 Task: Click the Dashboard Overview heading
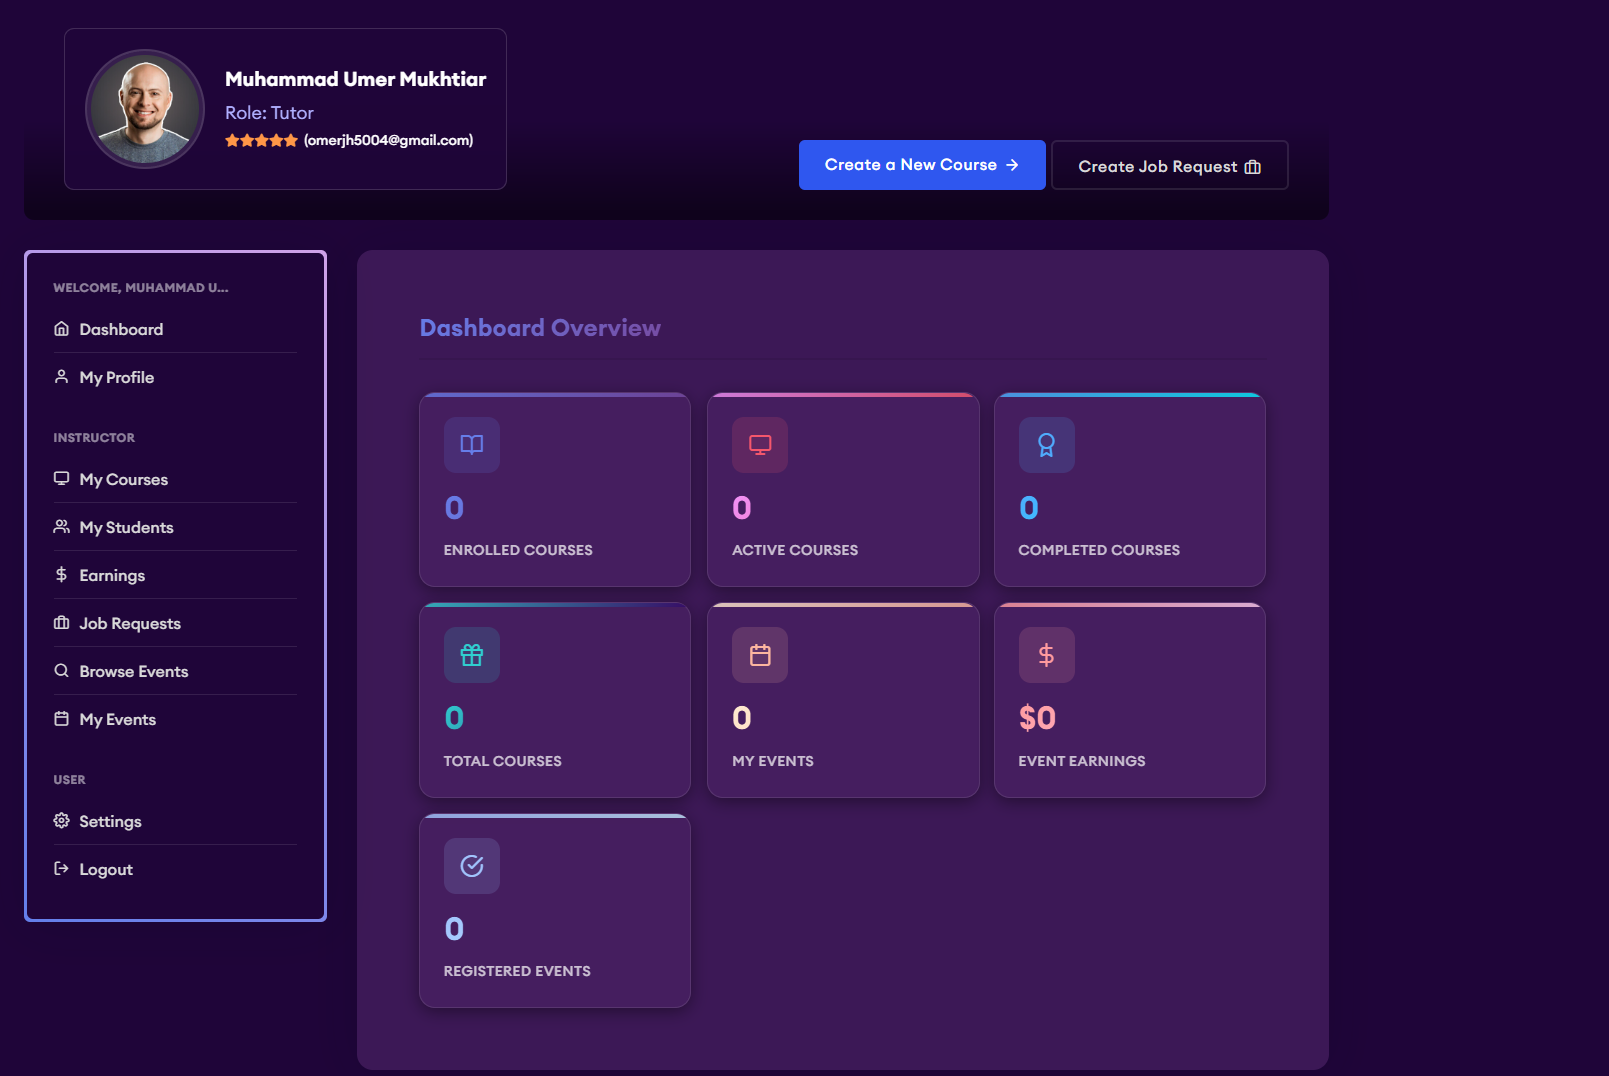tap(540, 328)
